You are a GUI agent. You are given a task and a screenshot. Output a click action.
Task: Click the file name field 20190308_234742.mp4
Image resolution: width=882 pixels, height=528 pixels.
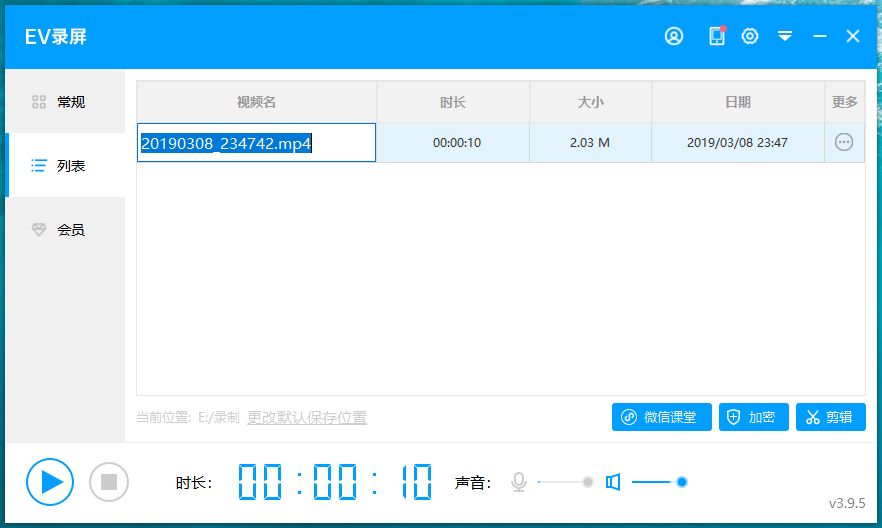click(256, 143)
